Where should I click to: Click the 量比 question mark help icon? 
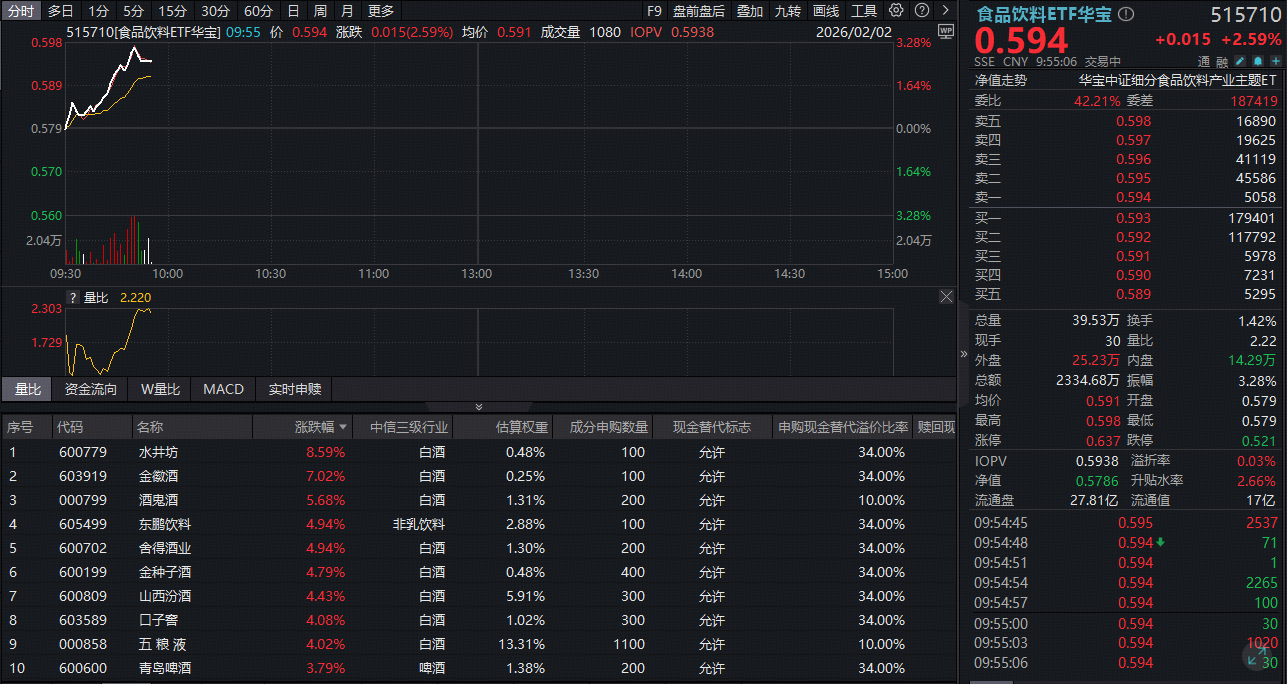(x=72, y=297)
